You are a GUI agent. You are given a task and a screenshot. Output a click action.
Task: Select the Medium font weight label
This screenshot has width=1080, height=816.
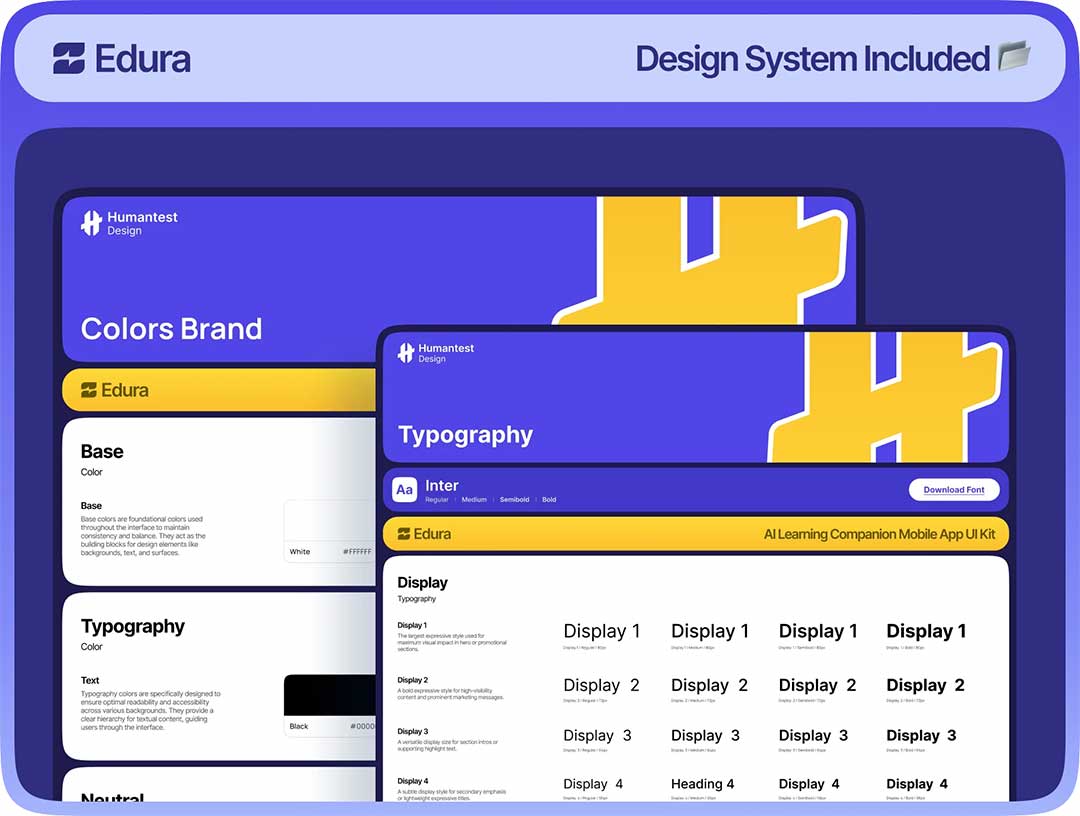[474, 500]
